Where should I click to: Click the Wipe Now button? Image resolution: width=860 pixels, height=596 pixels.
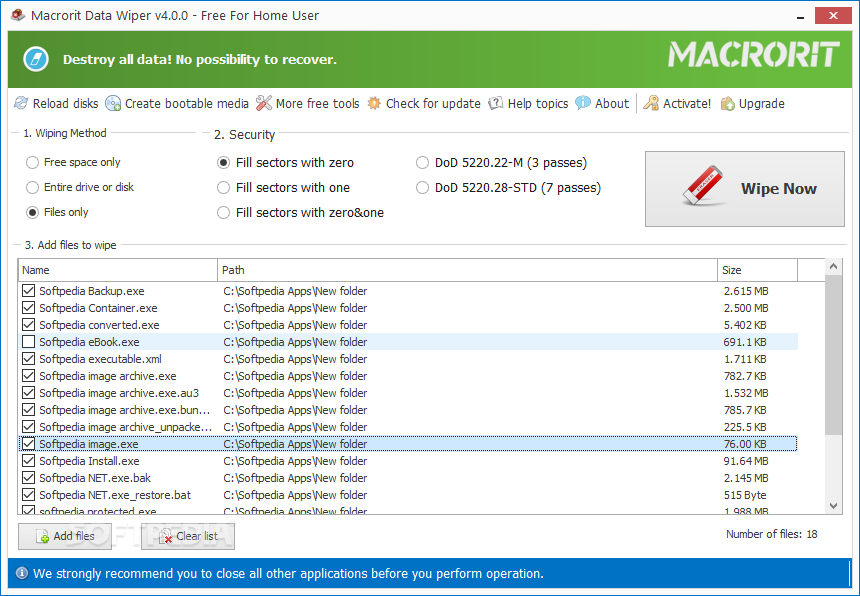744,189
